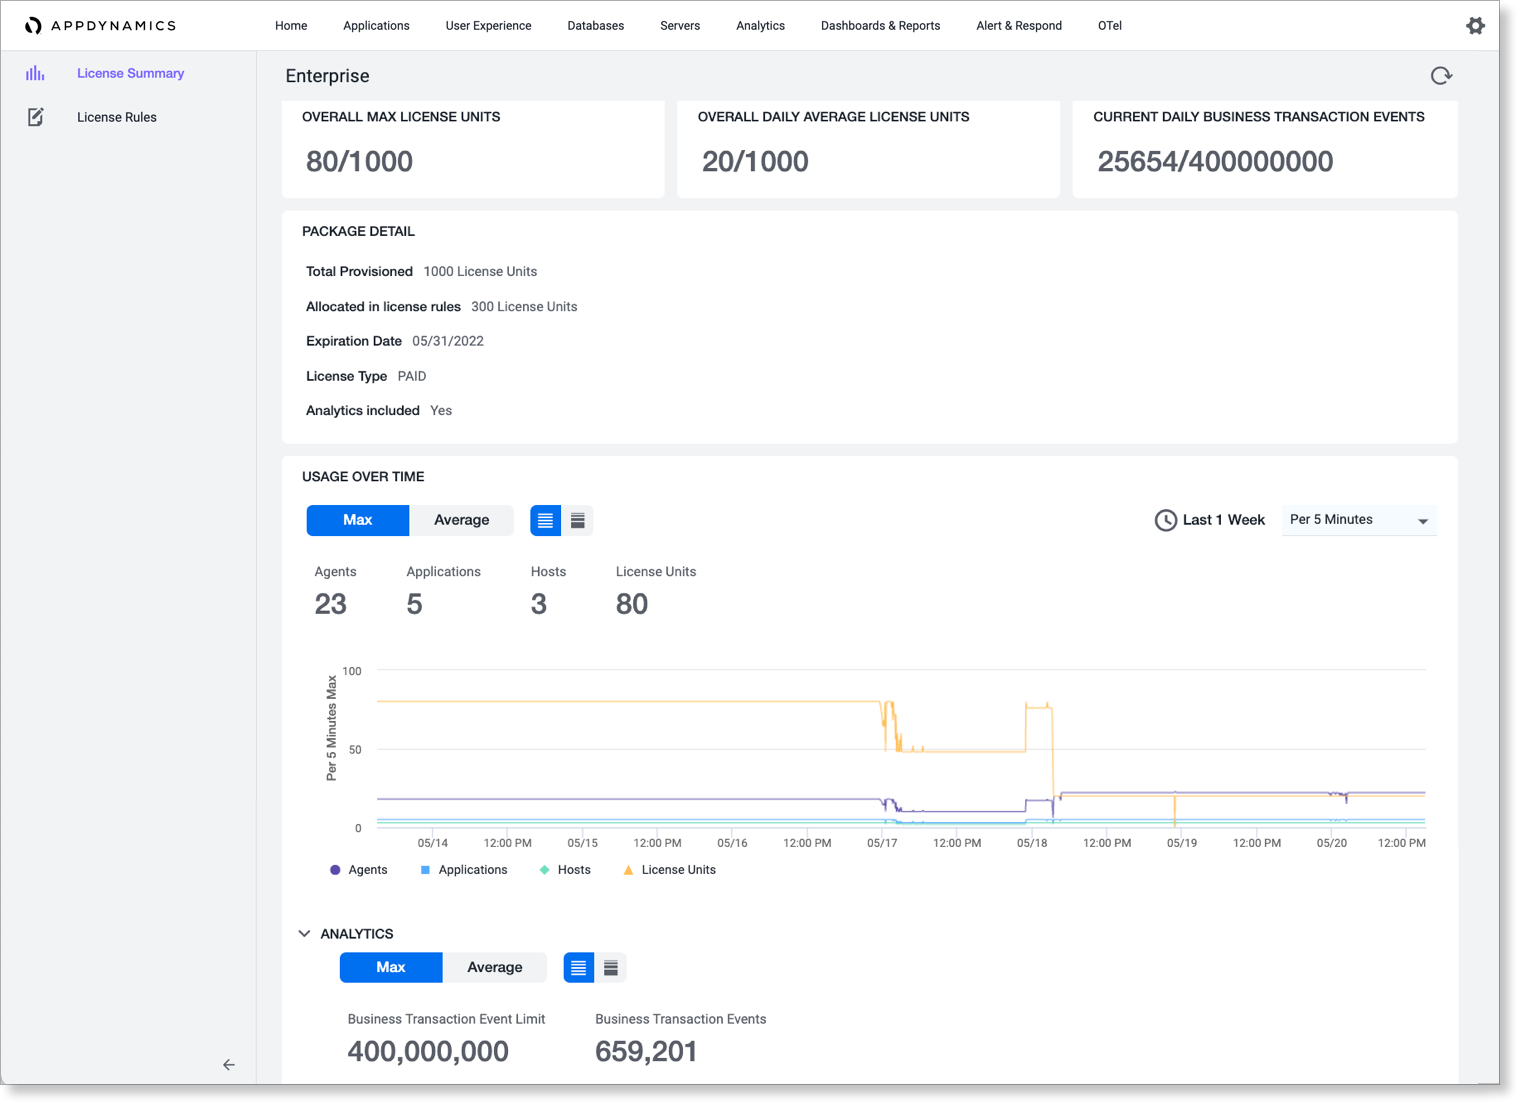The image size is (1518, 1103).
Task: Open Dashboards & Reports menu
Action: point(880,26)
